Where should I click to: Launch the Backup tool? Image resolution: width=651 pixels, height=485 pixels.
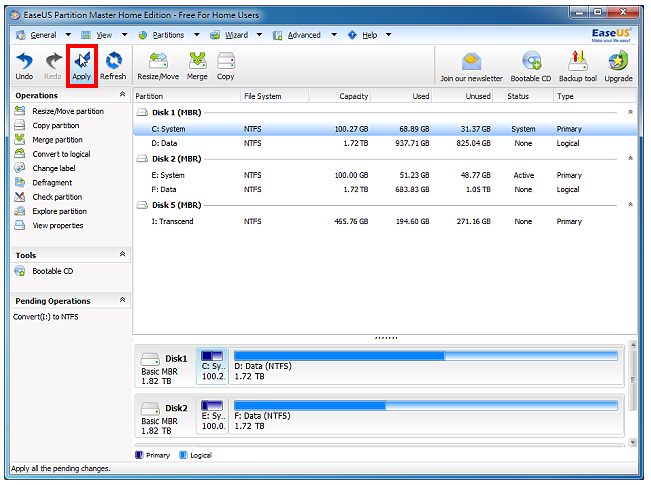pos(578,67)
